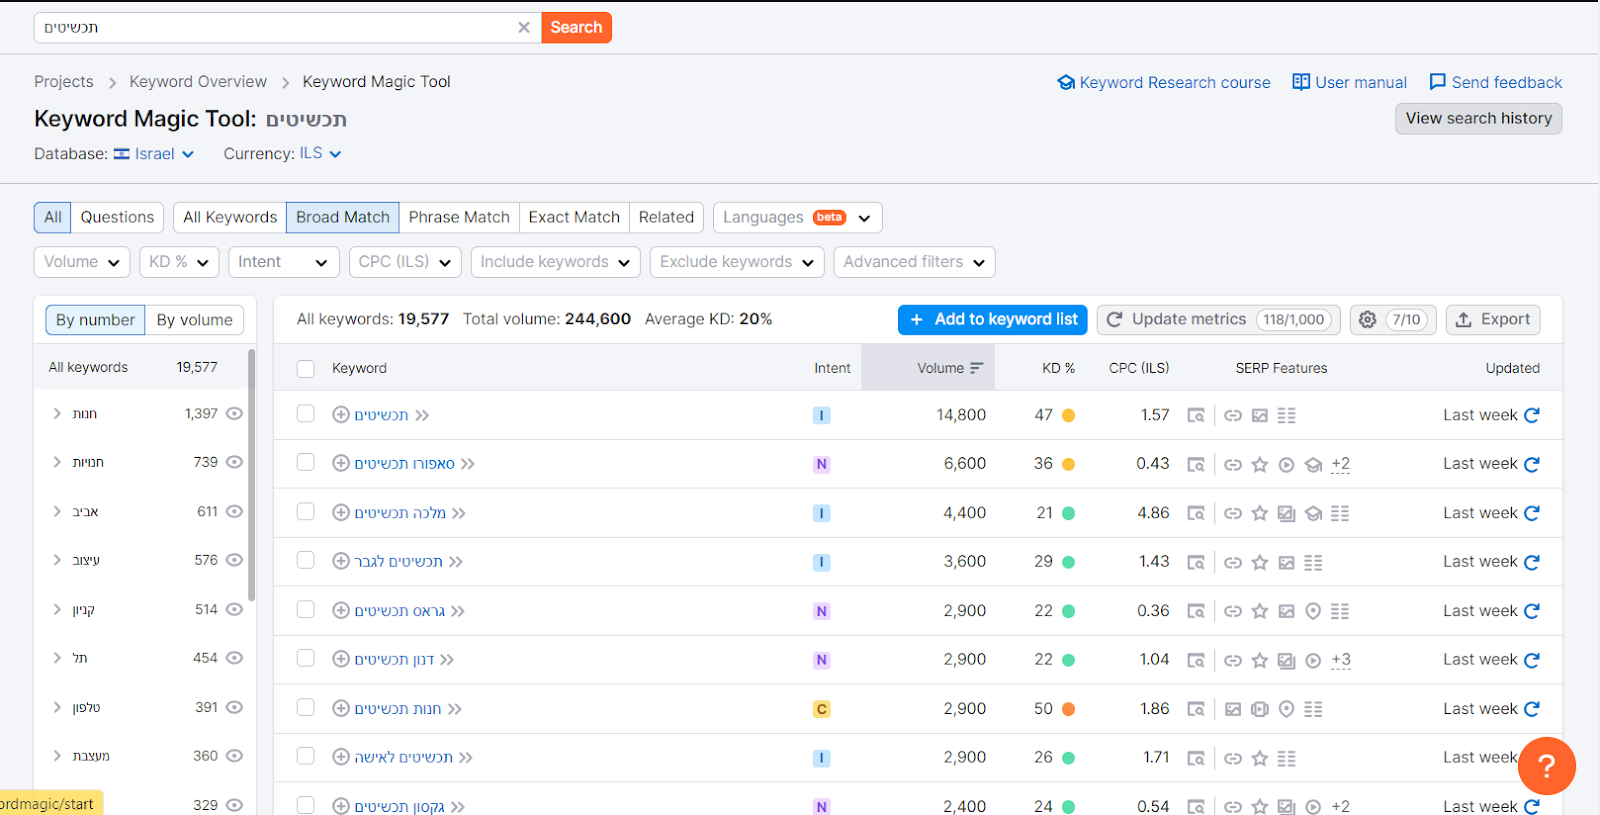Open the User manual link

(1350, 83)
